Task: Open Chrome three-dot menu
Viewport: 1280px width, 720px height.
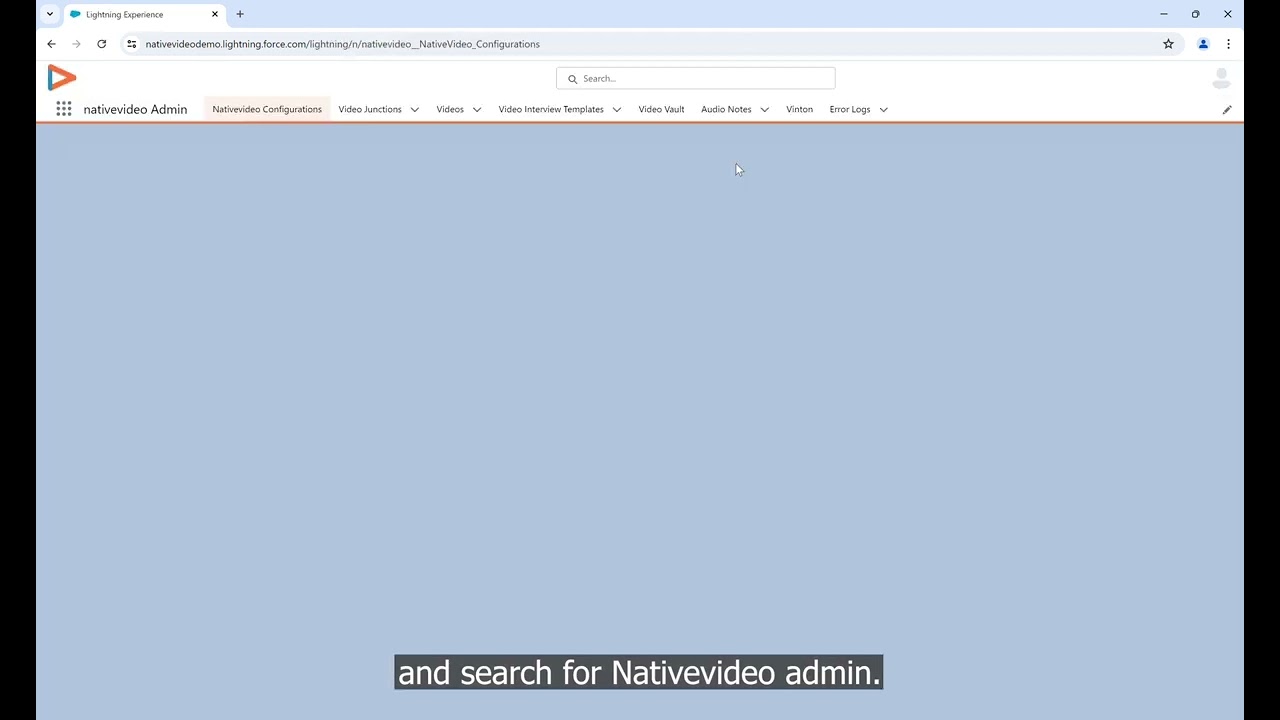Action: pos(1228,44)
